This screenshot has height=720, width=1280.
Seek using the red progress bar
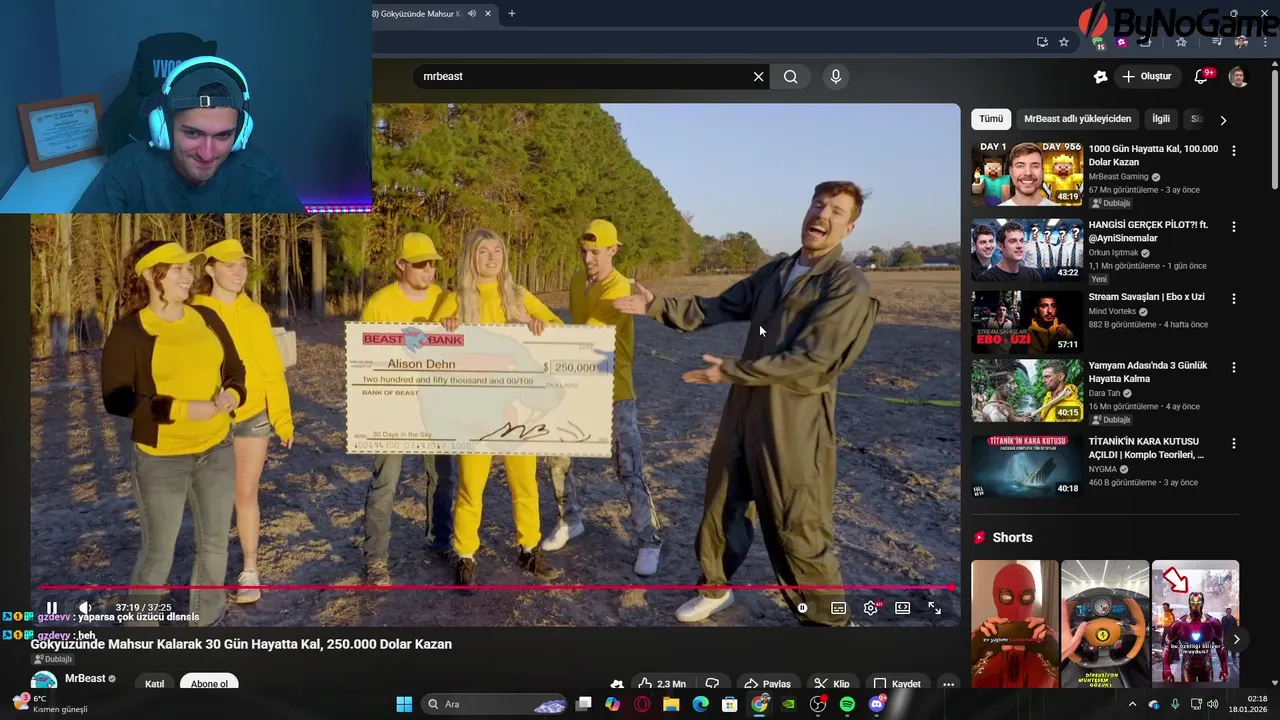pos(495,588)
